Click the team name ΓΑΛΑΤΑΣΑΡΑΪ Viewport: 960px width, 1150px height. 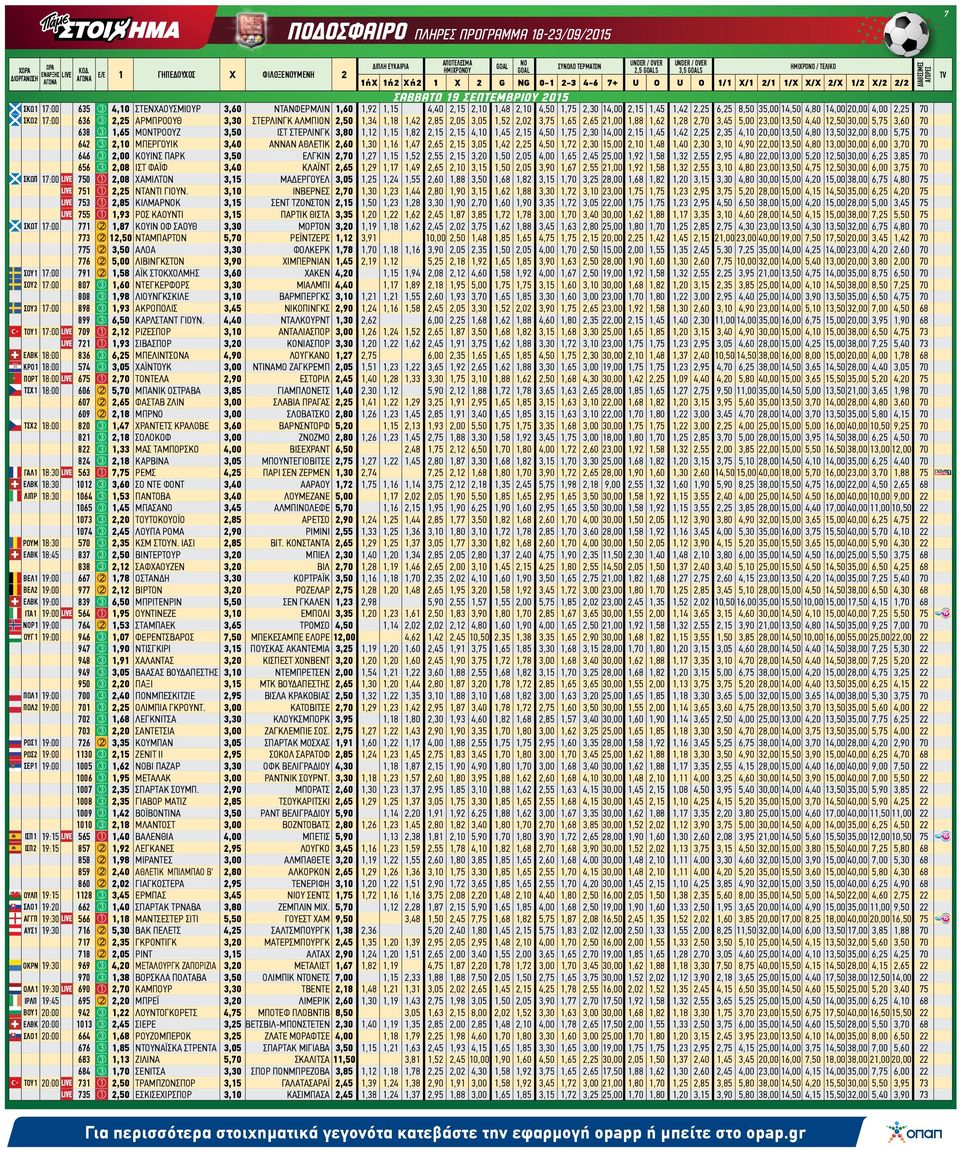(x=307, y=1083)
